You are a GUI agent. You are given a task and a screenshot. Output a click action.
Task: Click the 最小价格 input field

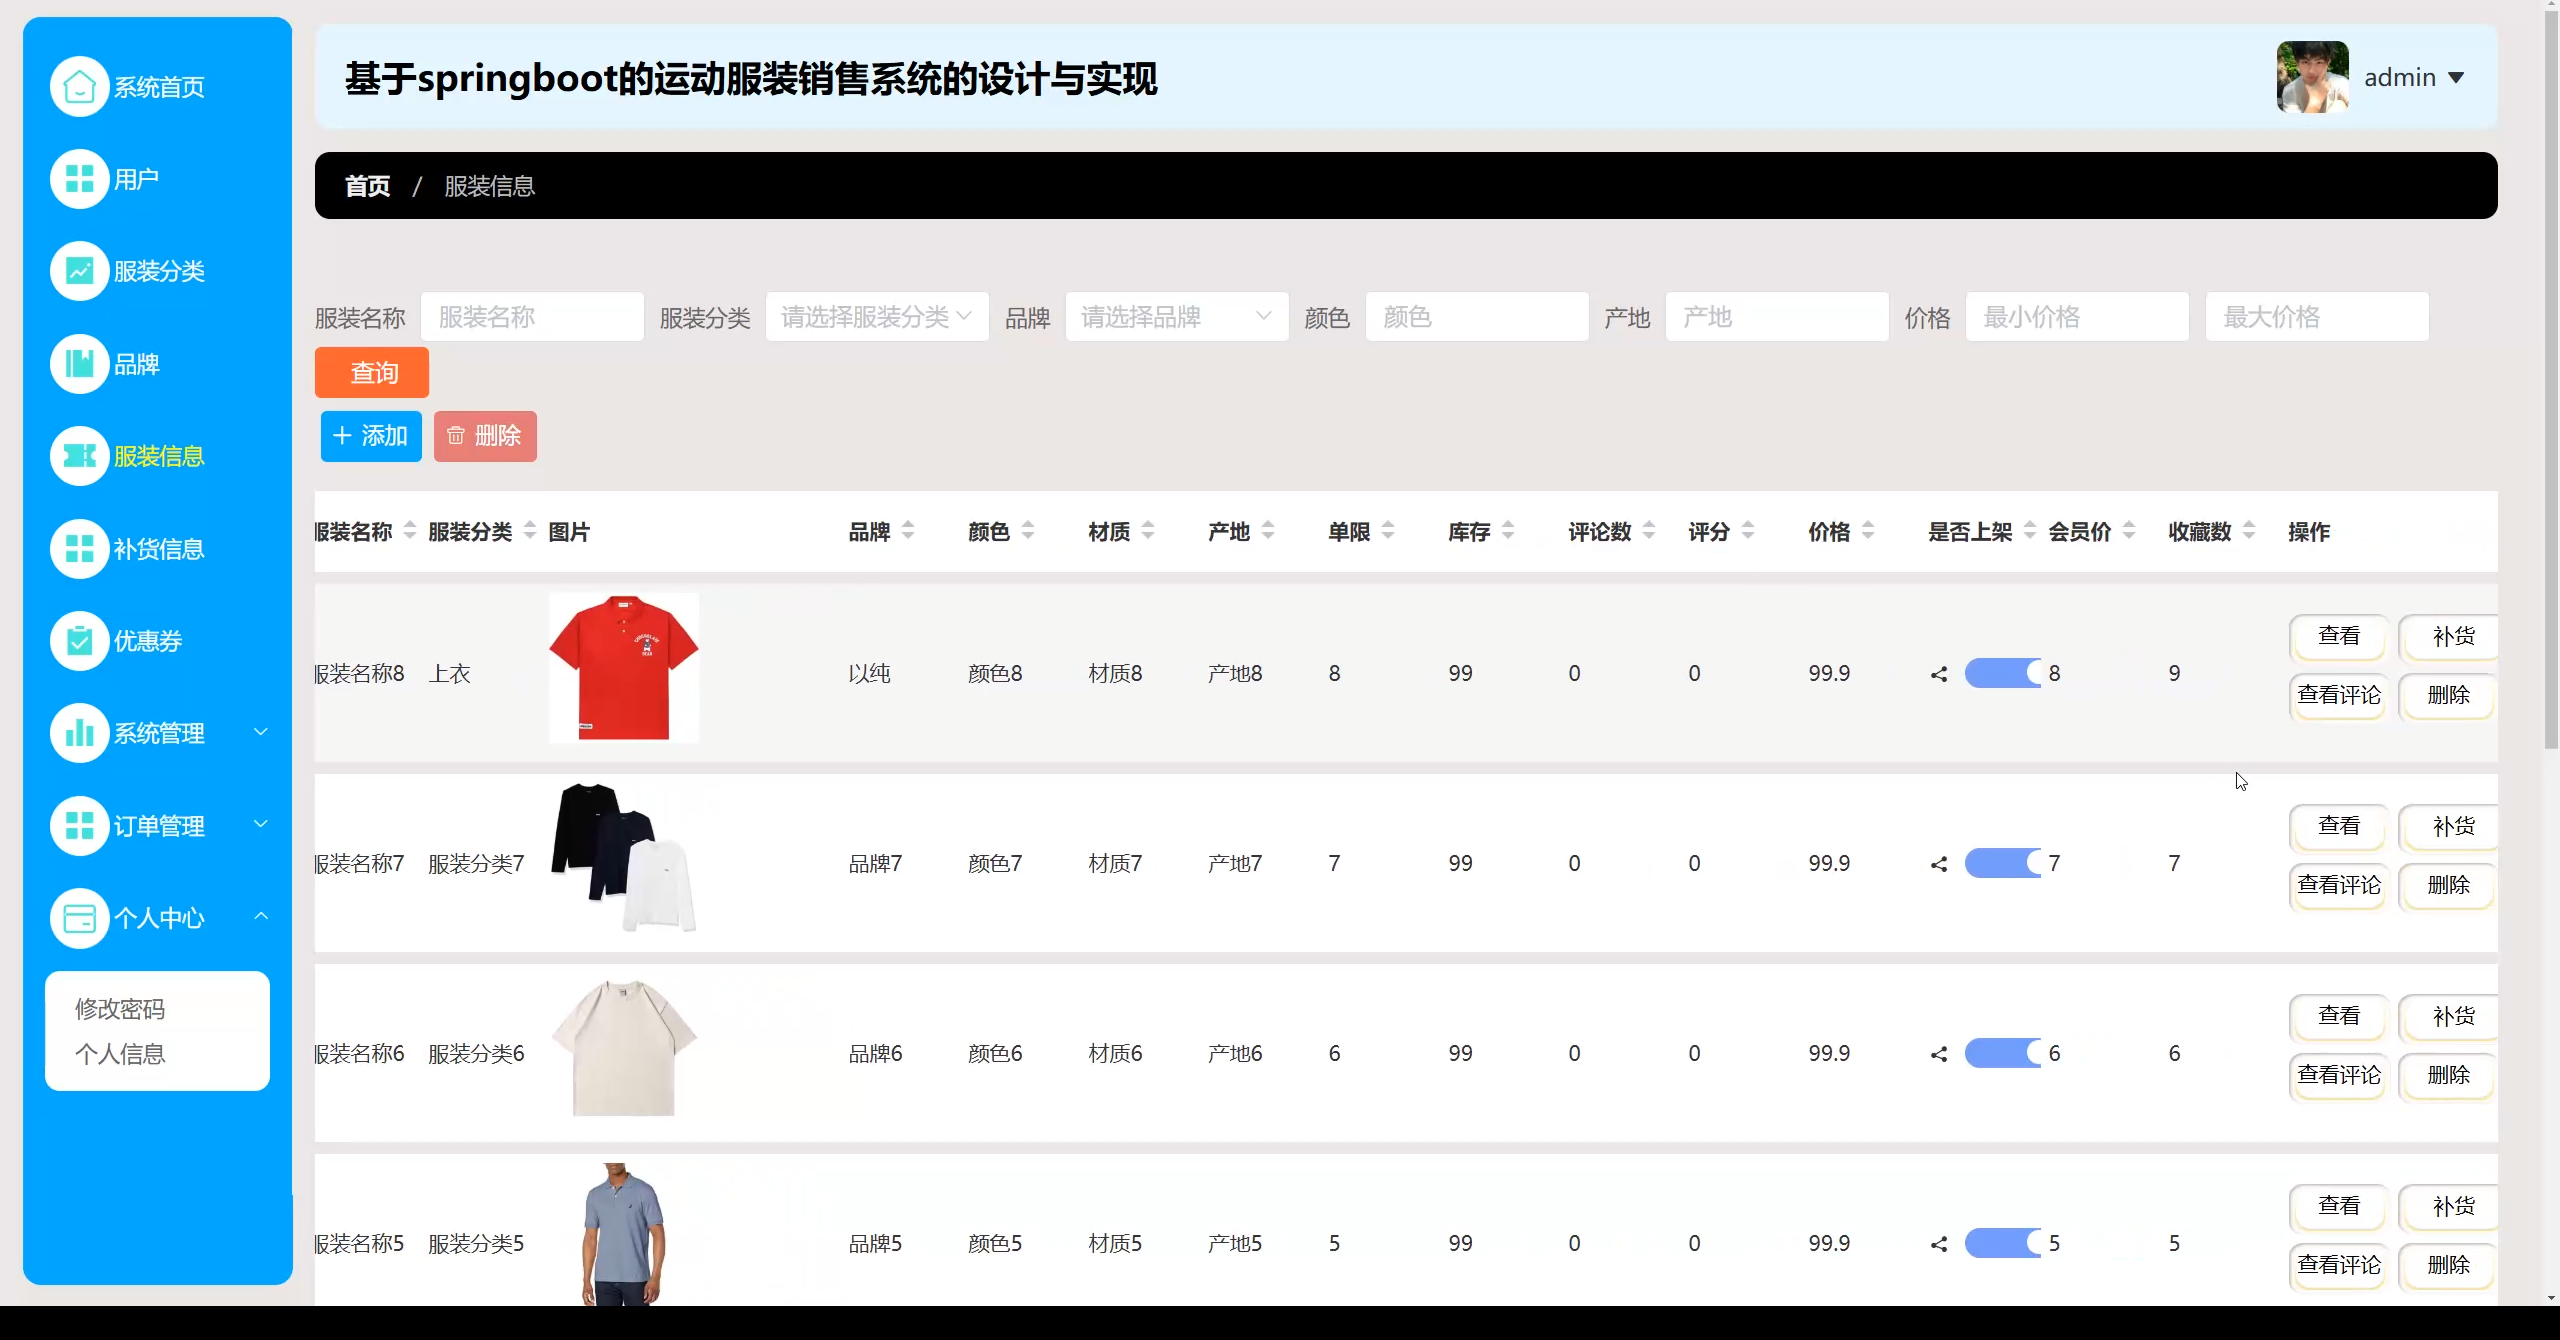pyautogui.click(x=2076, y=317)
